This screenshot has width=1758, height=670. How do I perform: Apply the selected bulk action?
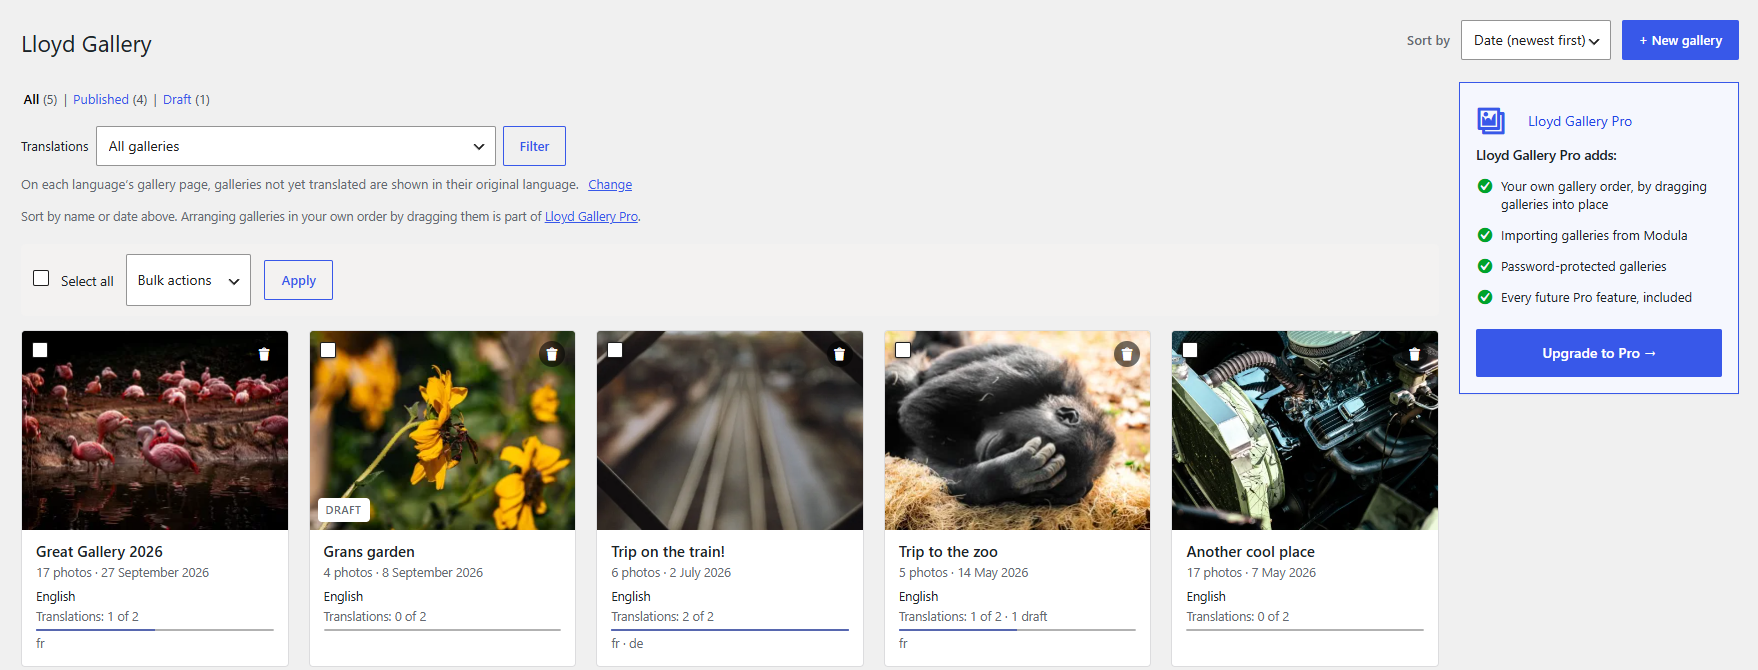[298, 280]
